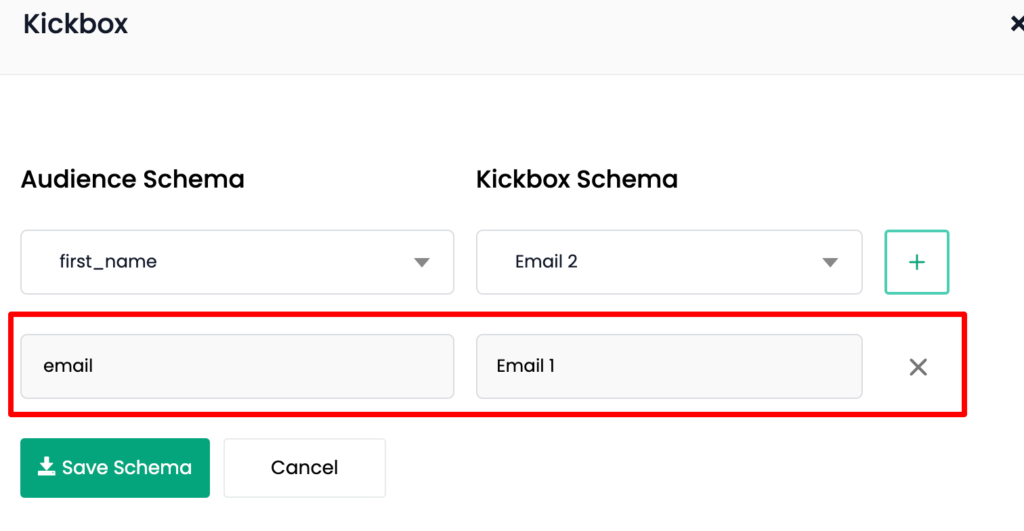This screenshot has height=531, width=1024.
Task: Open the Kickbox Schema Email 2 select box
Action: click(x=669, y=262)
